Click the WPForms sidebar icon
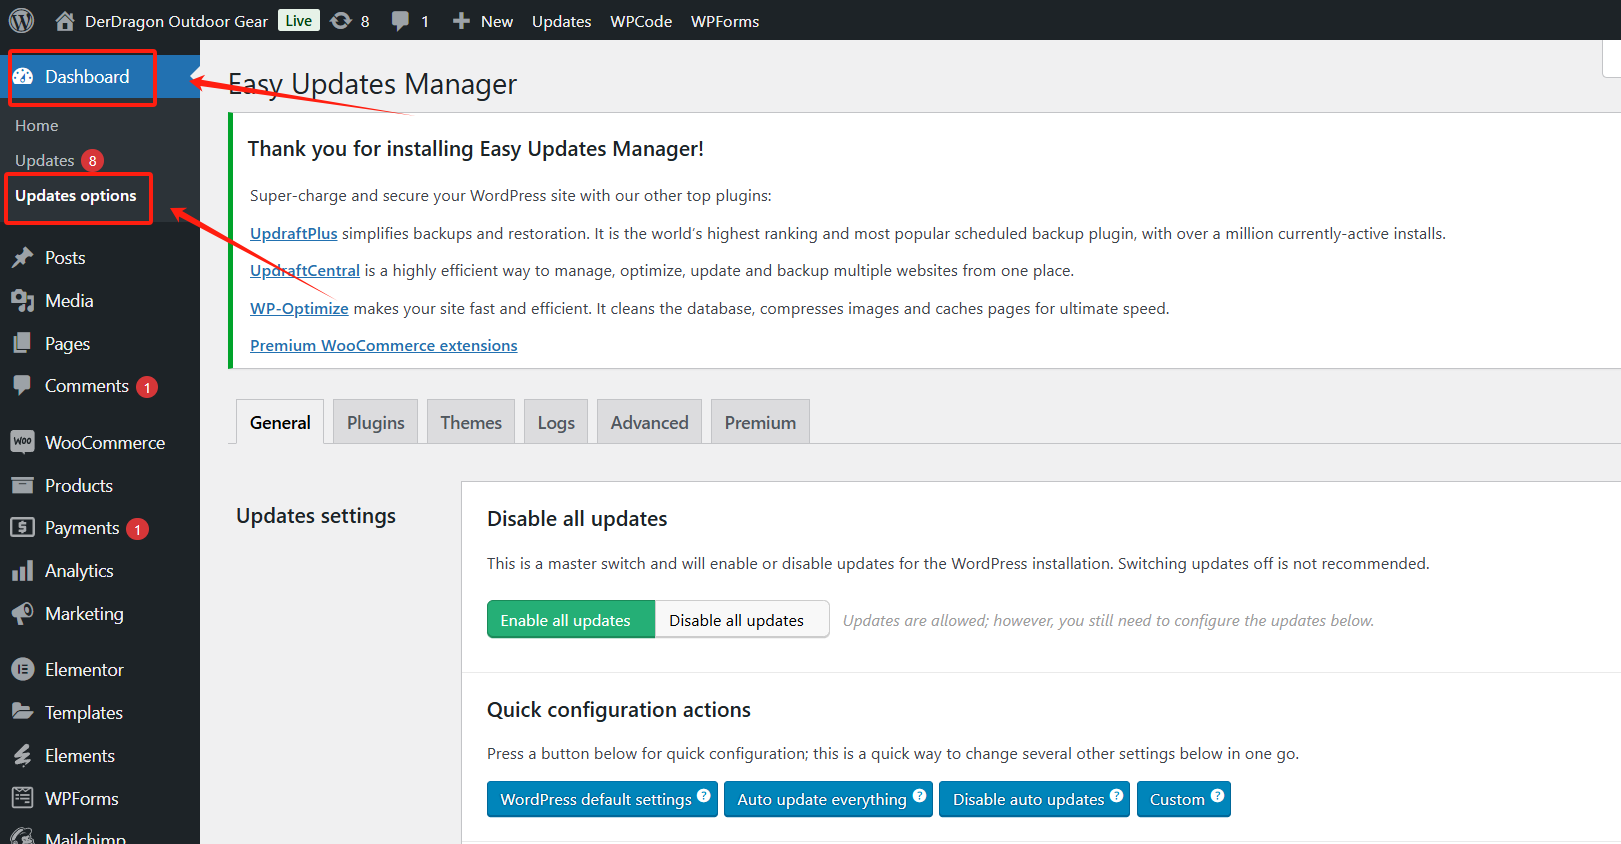Screen dimensions: 1621x844 point(23,798)
